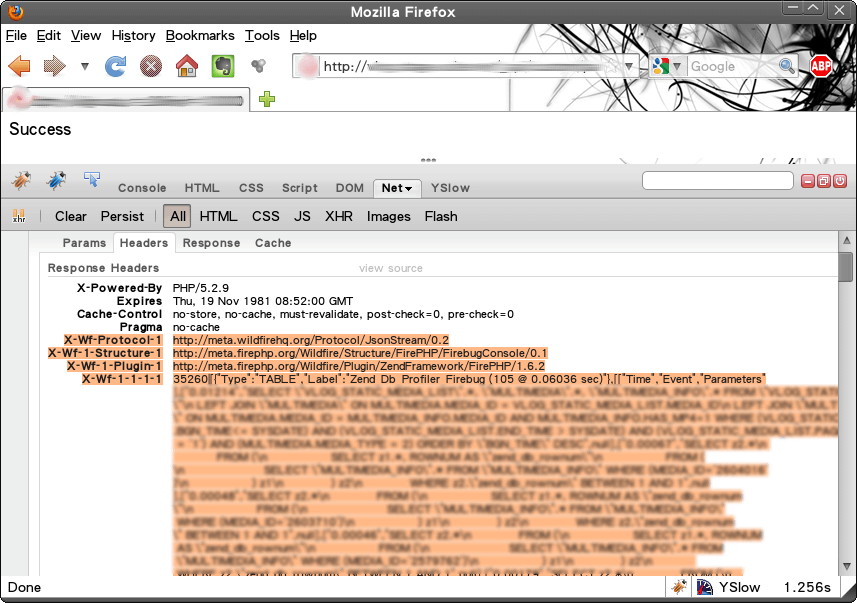This screenshot has height=603, width=857.
Task: Click the Firebug orange bug icon in panel toolbar
Action: click(x=22, y=180)
